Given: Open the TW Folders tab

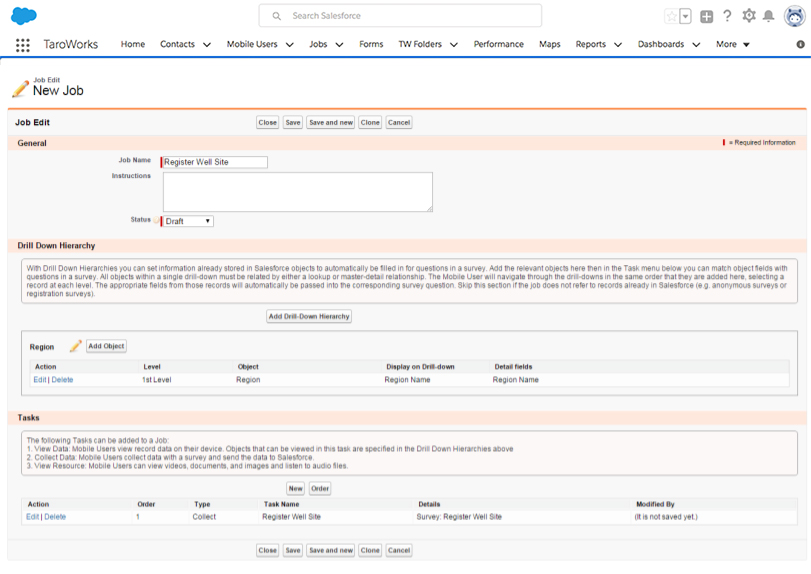Looking at the screenshot, I should pyautogui.click(x=420, y=44).
